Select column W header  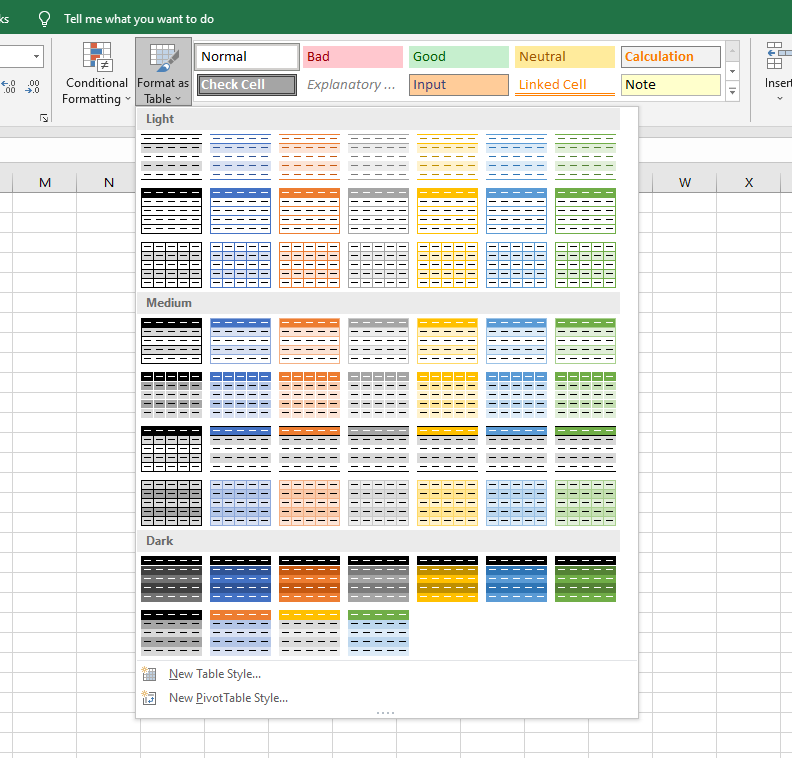click(x=684, y=182)
